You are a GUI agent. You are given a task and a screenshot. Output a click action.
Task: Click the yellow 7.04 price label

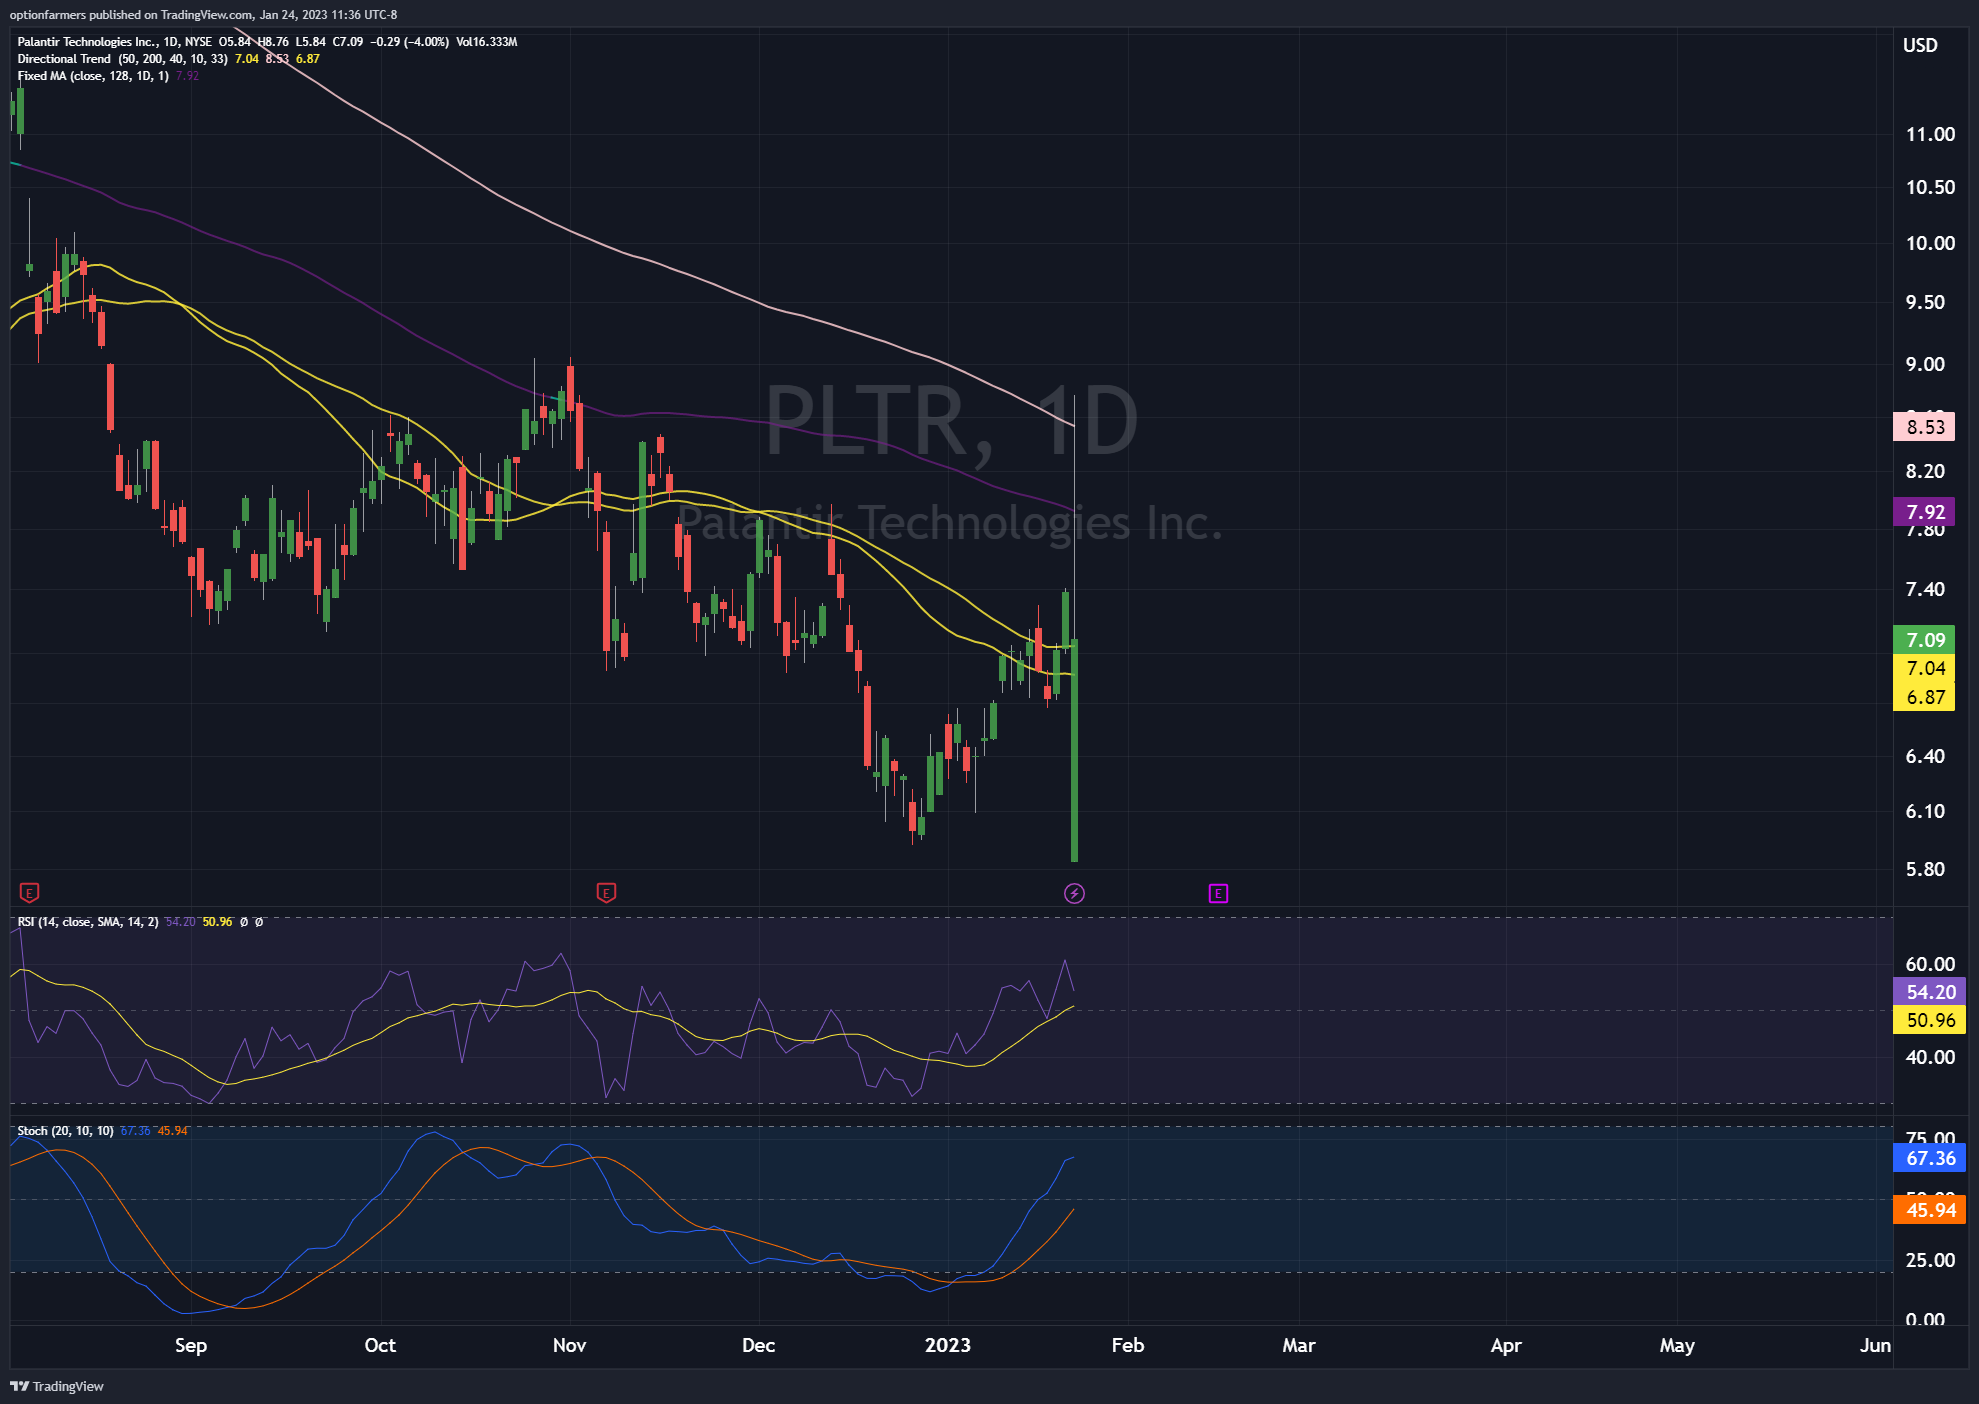click(x=1925, y=668)
